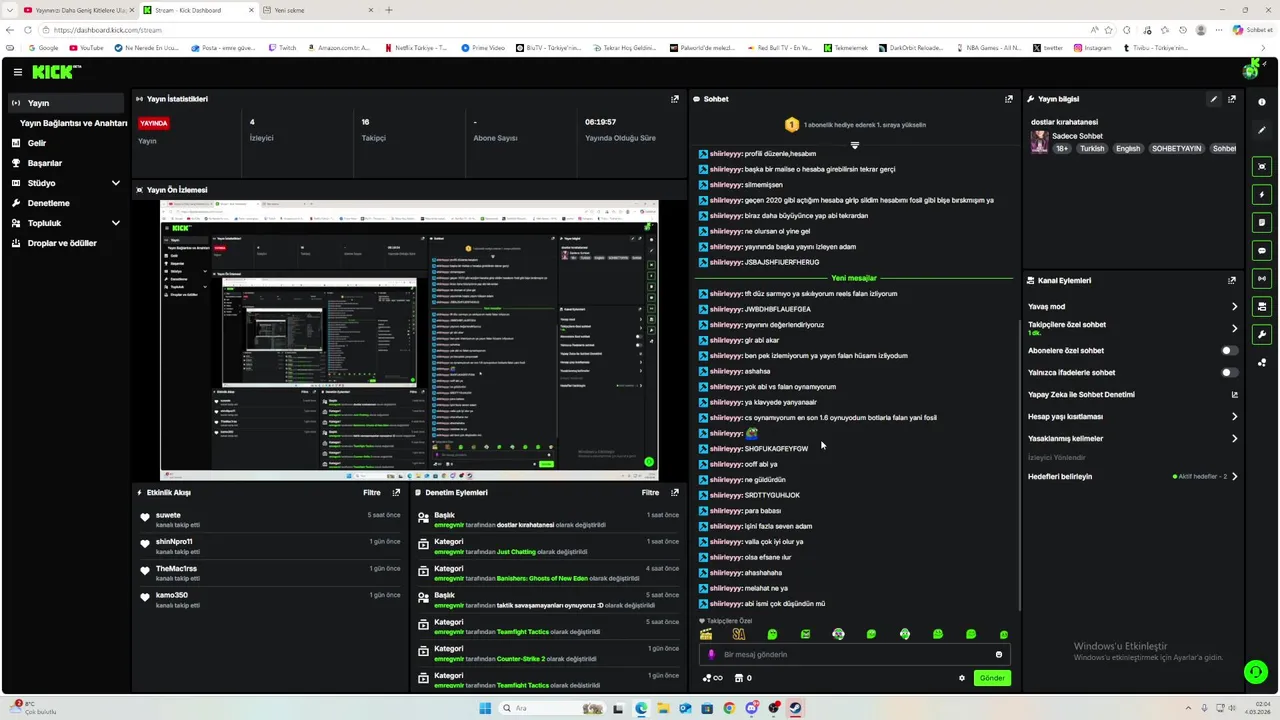Open the hamburger menu next to Kick logo
Viewport: 1280px width, 720px height.
[18, 72]
